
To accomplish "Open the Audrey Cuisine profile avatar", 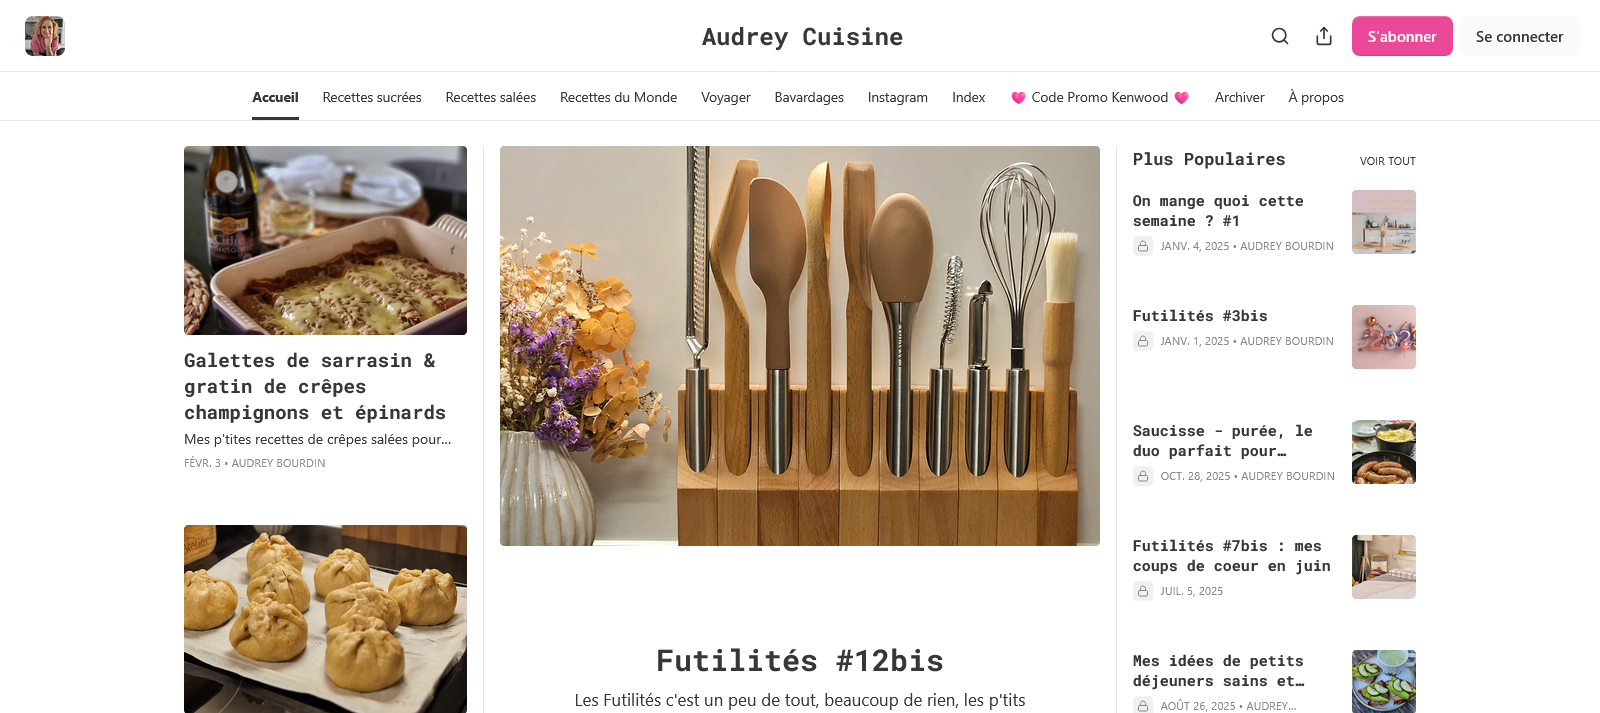I will [x=45, y=36].
